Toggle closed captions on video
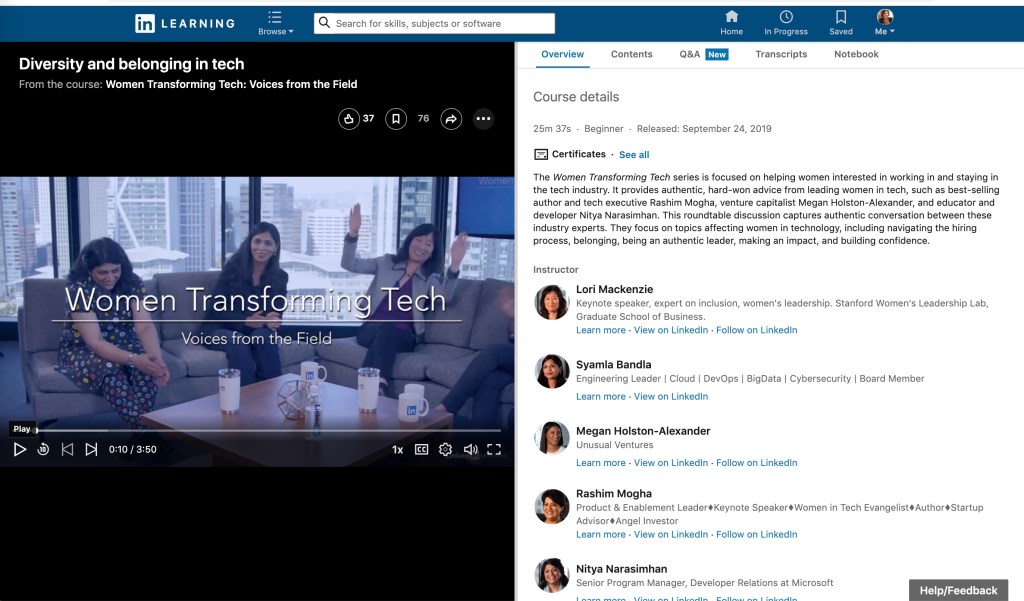1024x601 pixels. 421,450
